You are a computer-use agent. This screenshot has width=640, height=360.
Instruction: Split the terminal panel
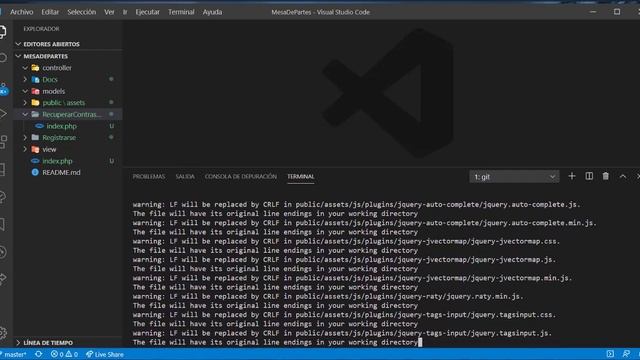[x=589, y=176]
